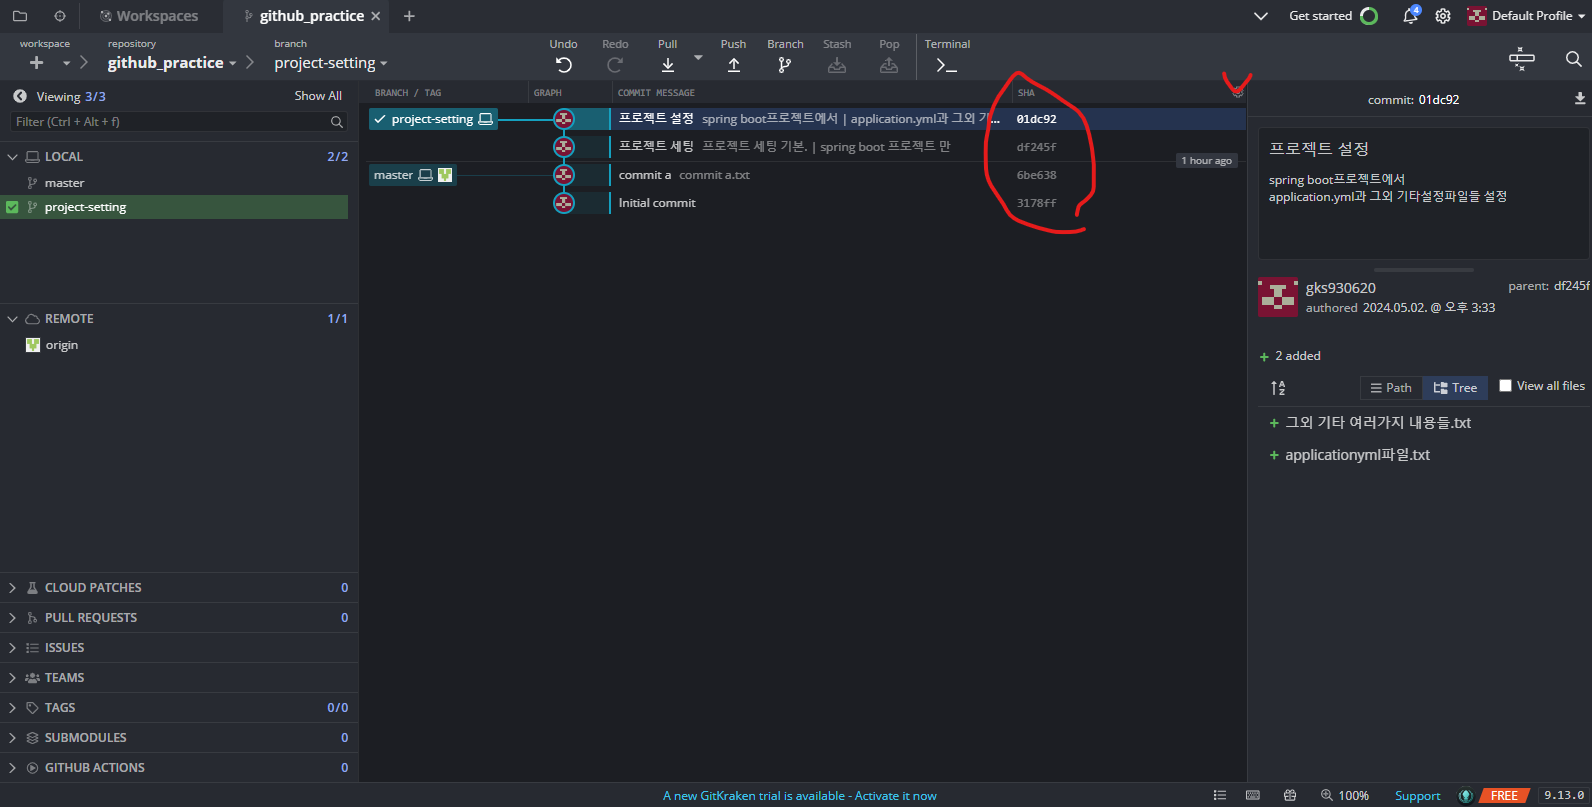Click the zoom 100% control
Viewport: 1592px width, 807px height.
tap(1345, 795)
